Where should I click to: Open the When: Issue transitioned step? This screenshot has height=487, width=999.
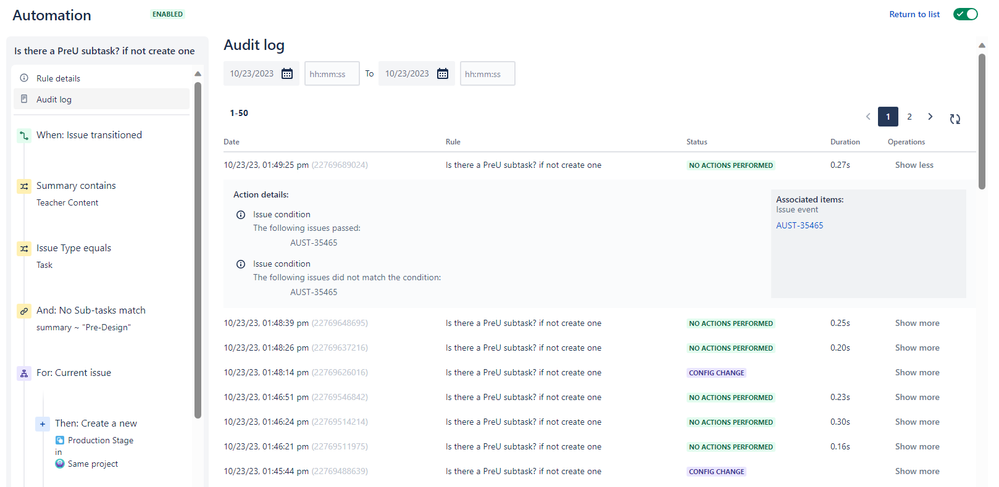89,135
